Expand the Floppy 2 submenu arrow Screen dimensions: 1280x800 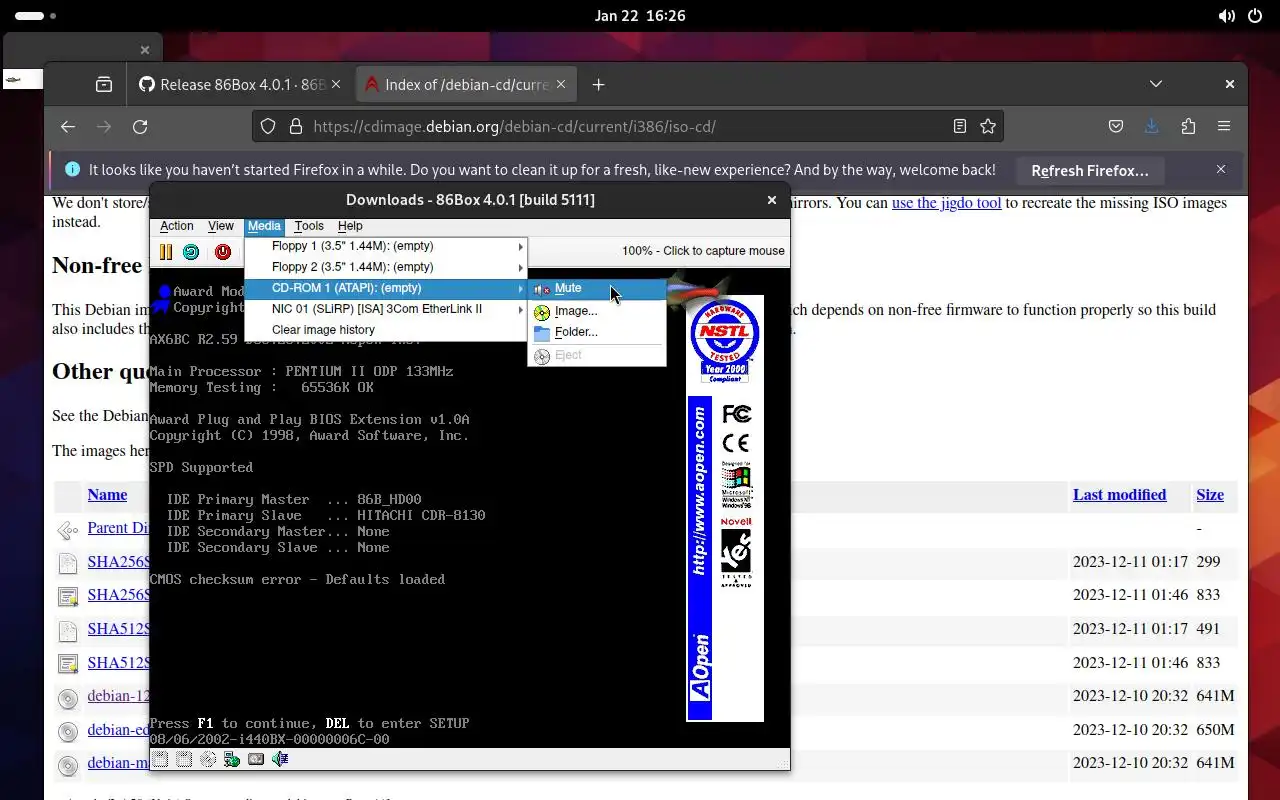[520, 267]
